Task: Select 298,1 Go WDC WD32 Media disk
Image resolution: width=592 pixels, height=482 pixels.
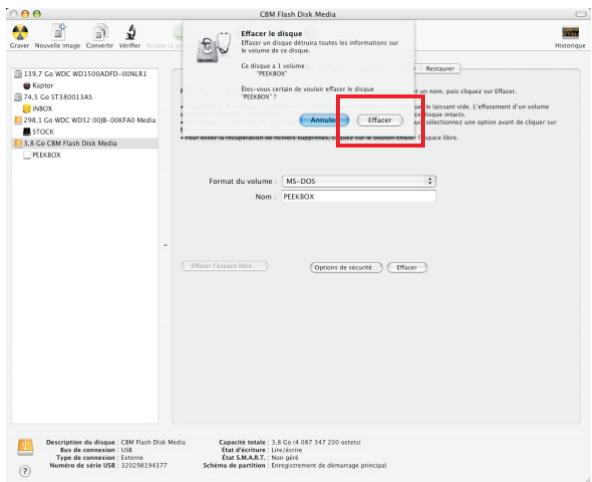Action: pyautogui.click(x=85, y=120)
